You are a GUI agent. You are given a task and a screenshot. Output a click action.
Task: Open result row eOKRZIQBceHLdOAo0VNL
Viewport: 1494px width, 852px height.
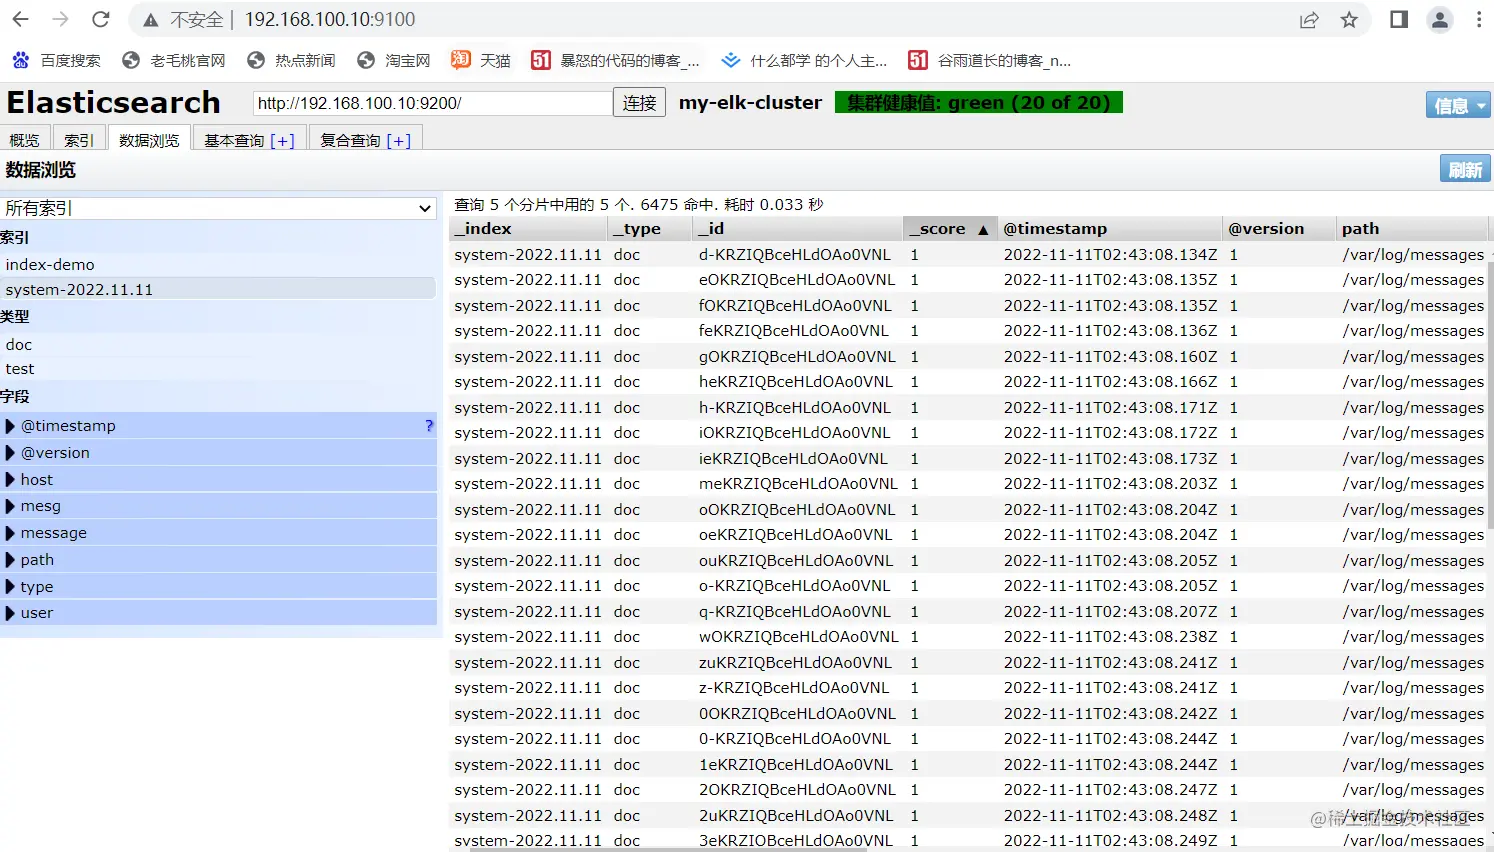(968, 280)
